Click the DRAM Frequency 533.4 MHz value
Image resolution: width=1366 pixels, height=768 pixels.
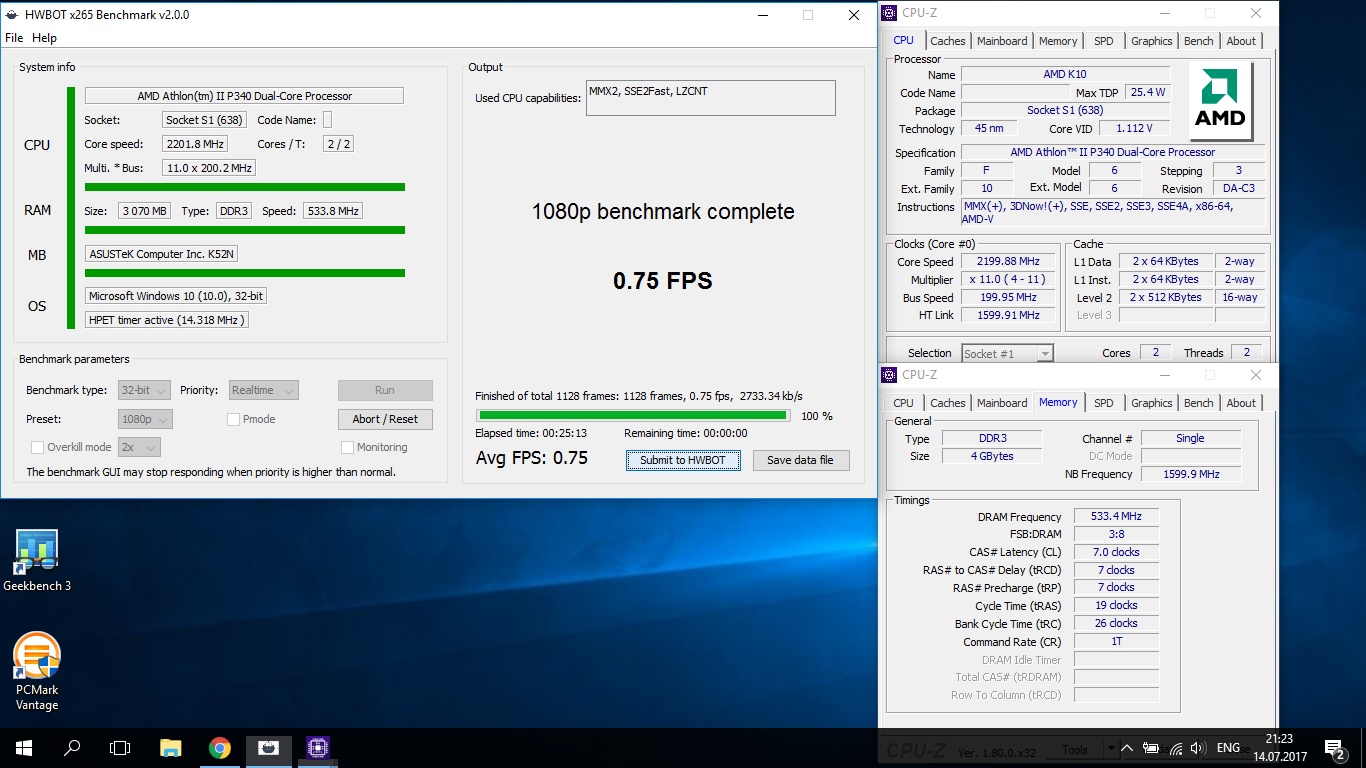[x=1116, y=516]
